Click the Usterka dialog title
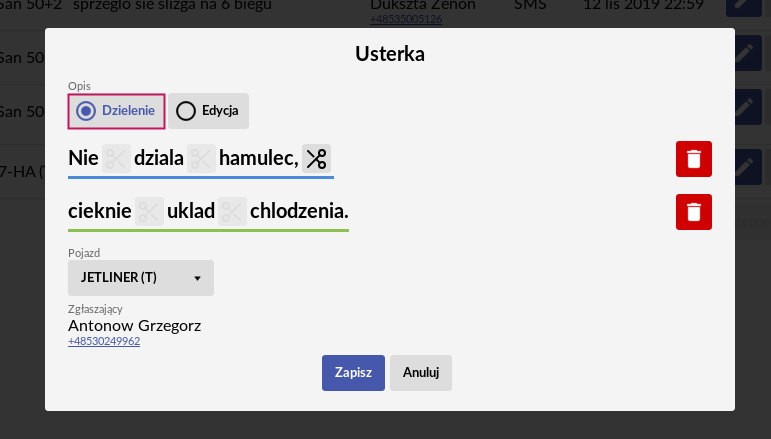 [x=390, y=54]
